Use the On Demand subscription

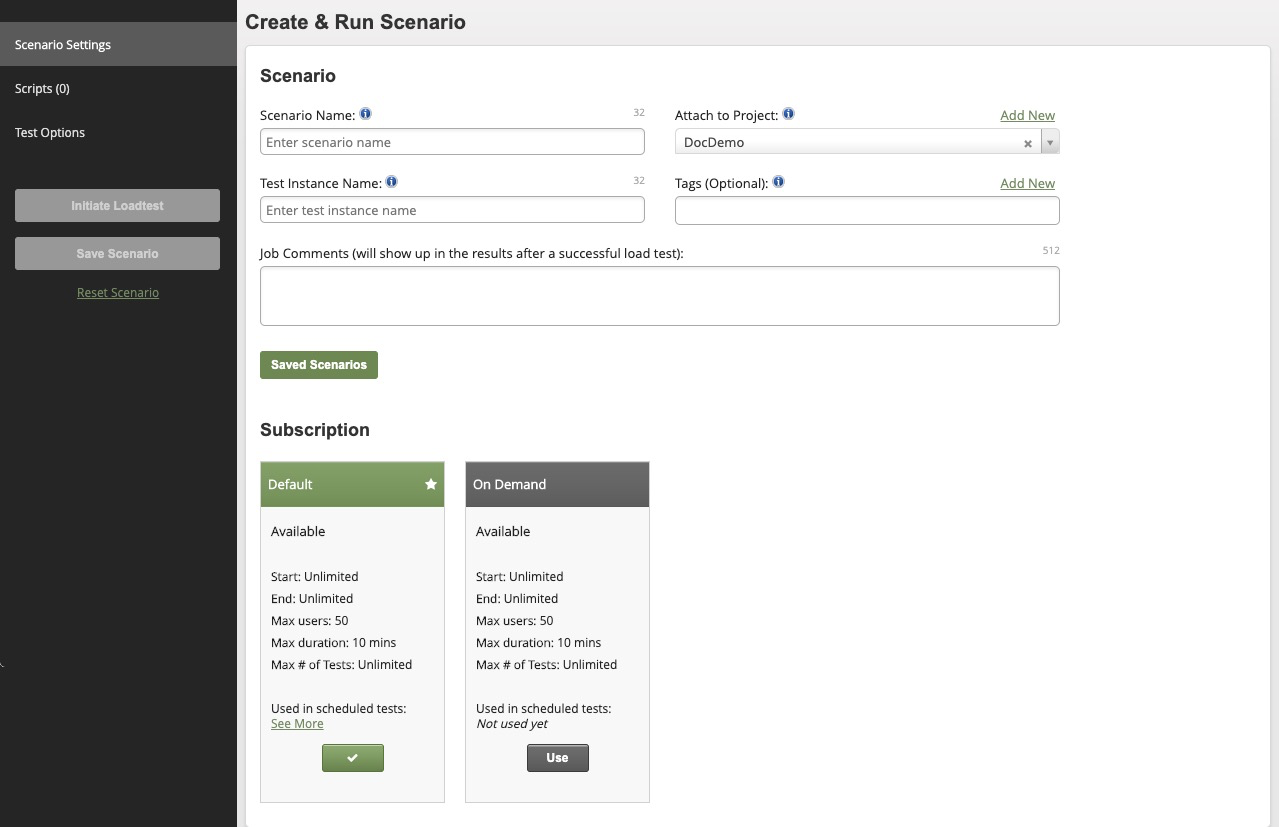click(x=557, y=758)
